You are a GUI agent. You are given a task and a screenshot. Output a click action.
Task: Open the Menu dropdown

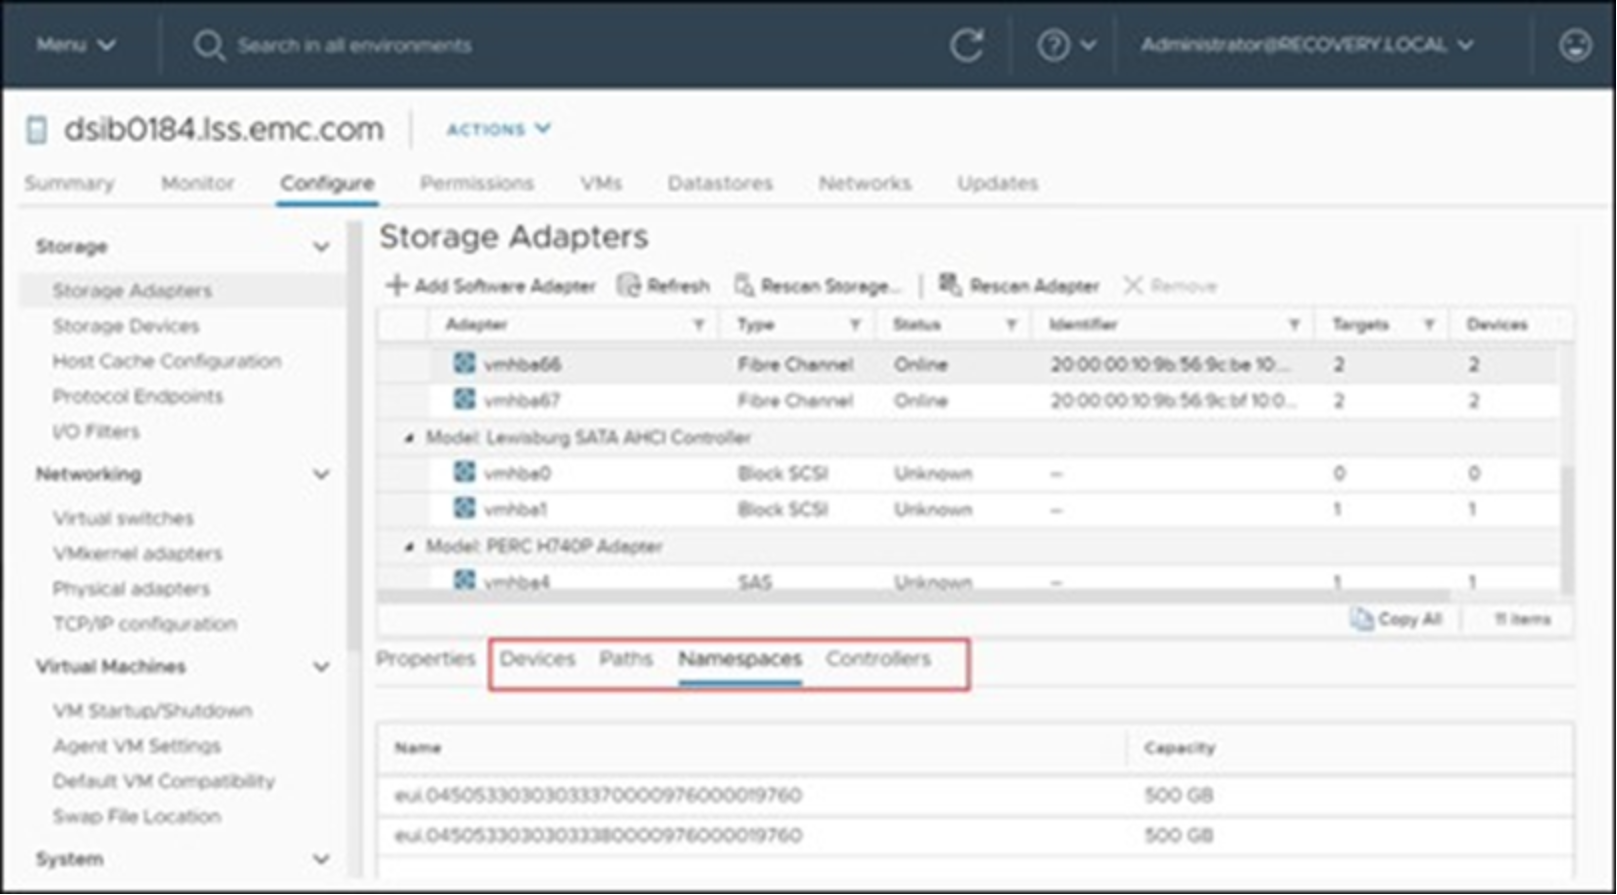[76, 45]
